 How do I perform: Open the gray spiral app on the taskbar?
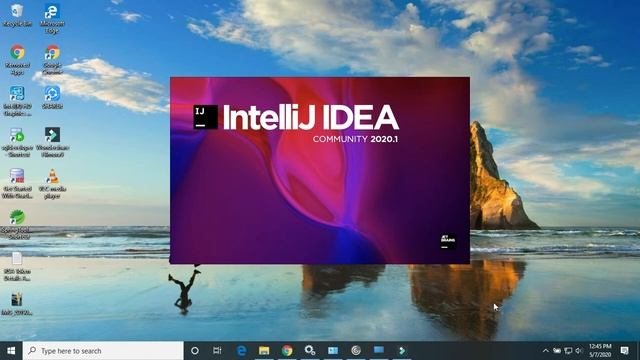point(356,351)
